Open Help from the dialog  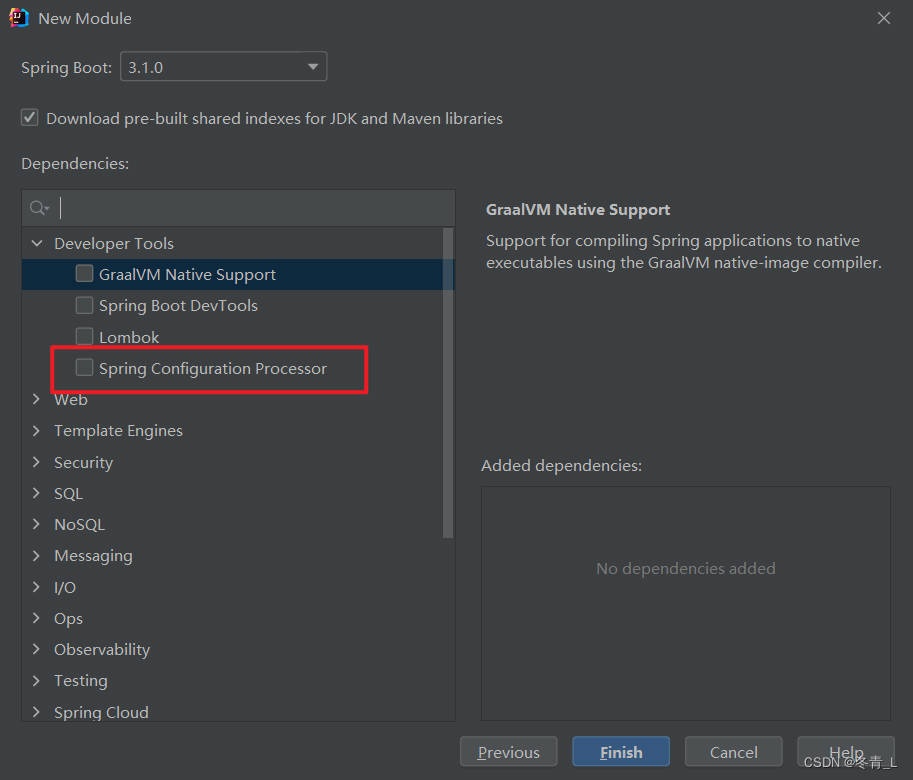coord(845,751)
